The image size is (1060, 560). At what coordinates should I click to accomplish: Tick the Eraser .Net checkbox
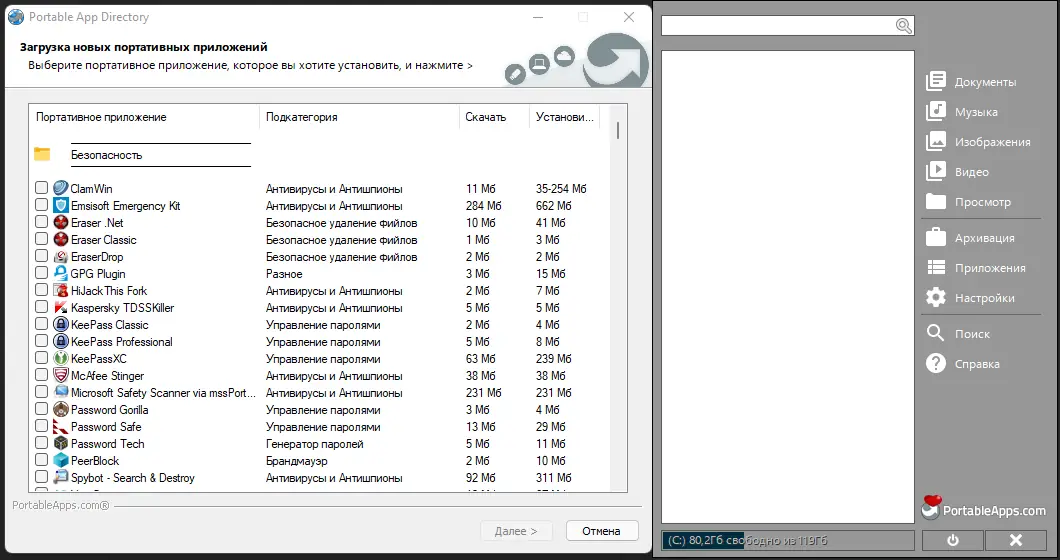[41, 221]
